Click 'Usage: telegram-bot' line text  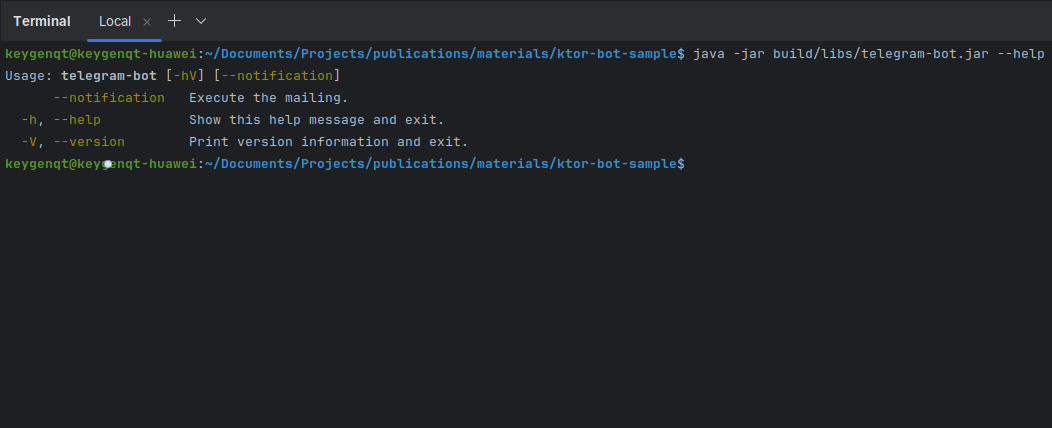81,76
